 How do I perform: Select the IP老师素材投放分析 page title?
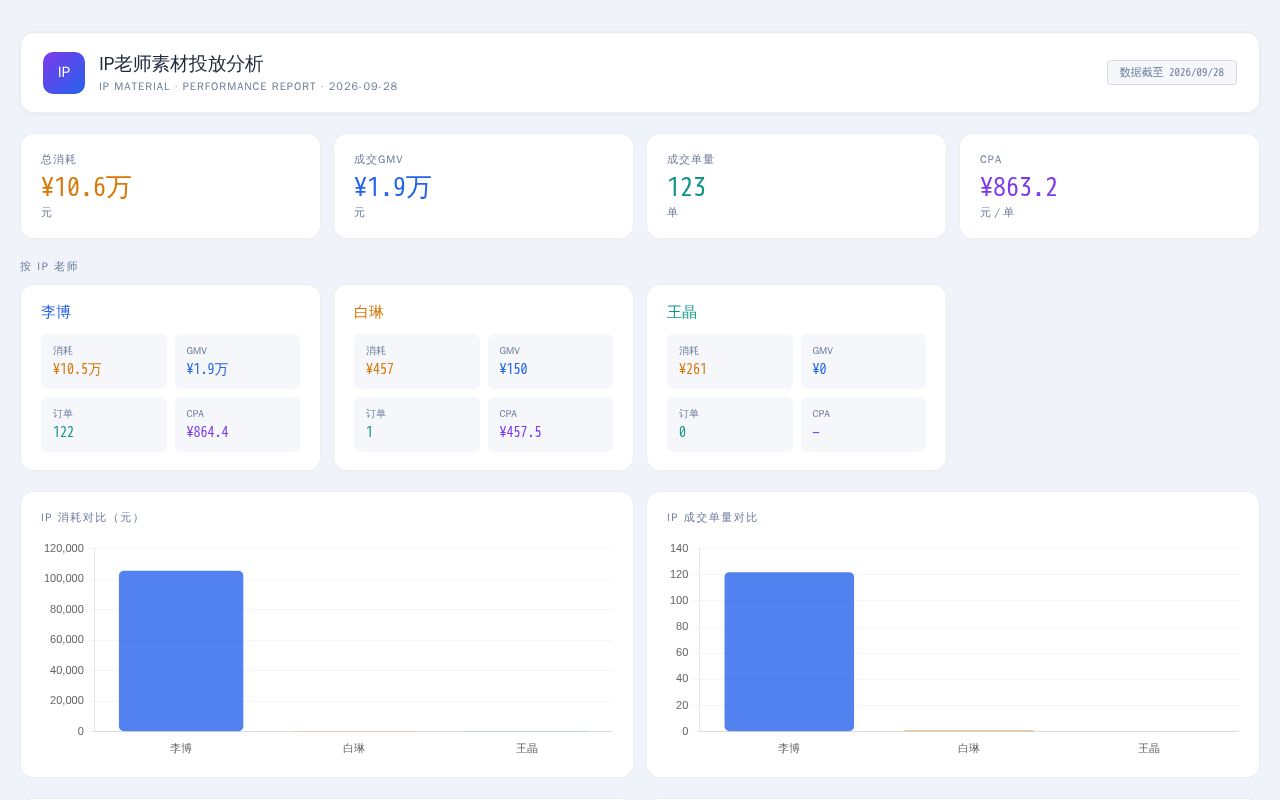coord(181,63)
